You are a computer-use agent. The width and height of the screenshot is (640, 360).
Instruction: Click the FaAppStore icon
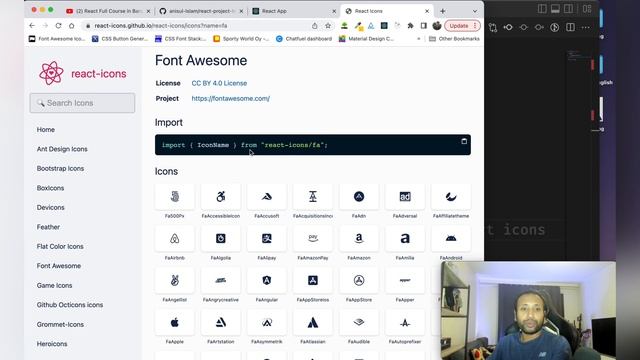click(x=359, y=281)
